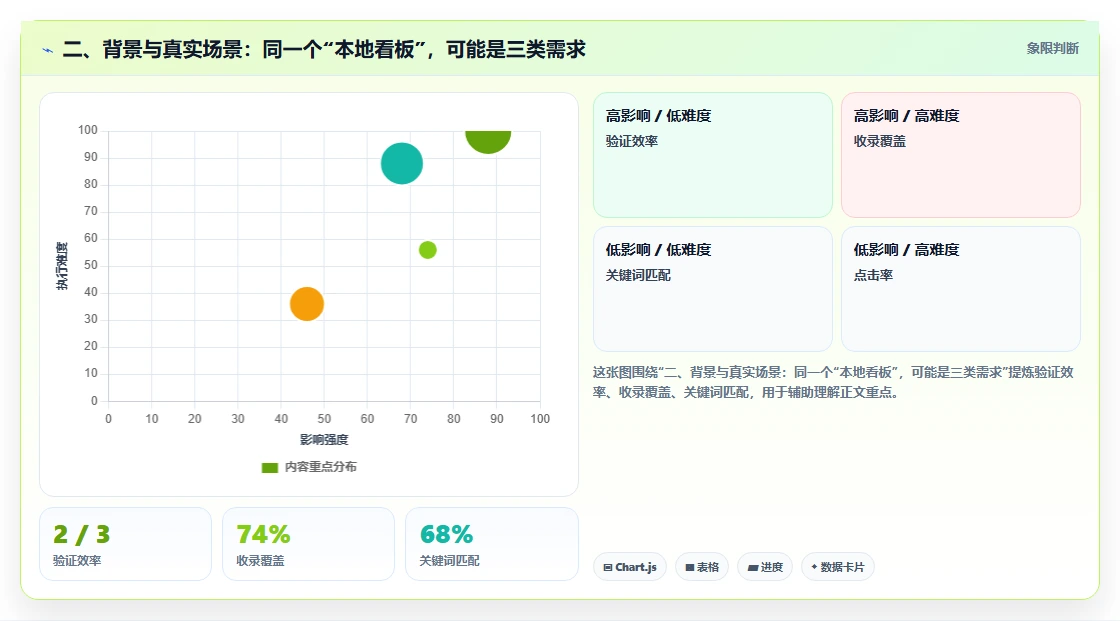Click the 低影响 / 低难度 quadrant heading
The width and height of the screenshot is (1120, 621).
pos(658,249)
